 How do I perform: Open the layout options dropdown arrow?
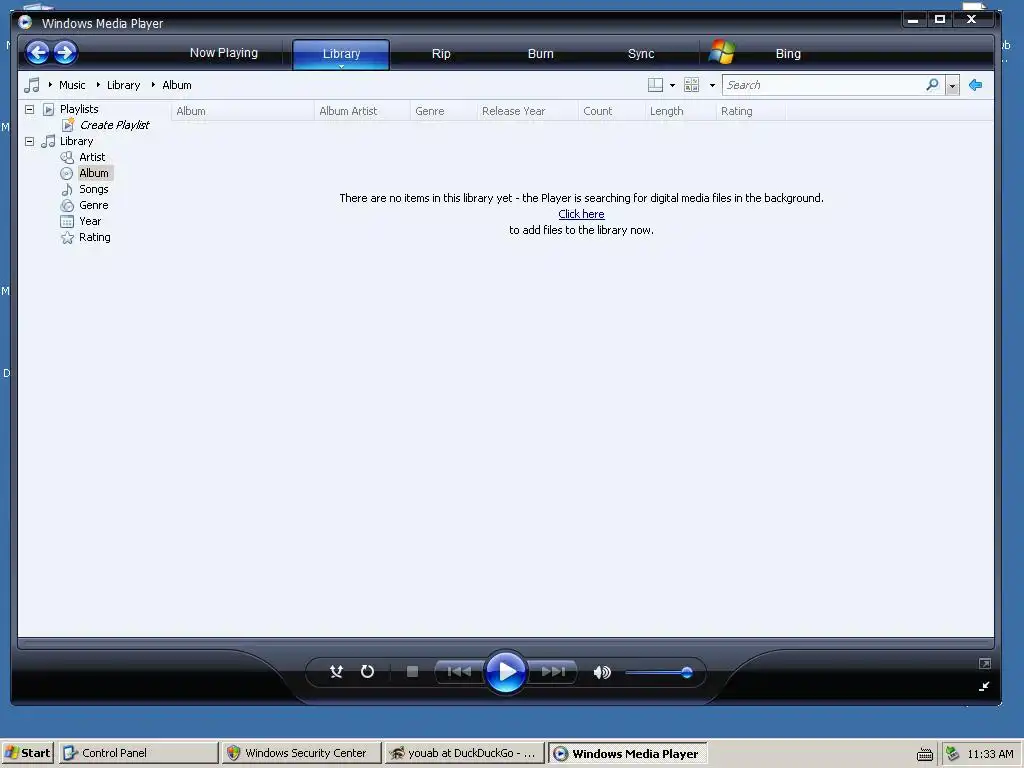tap(673, 86)
